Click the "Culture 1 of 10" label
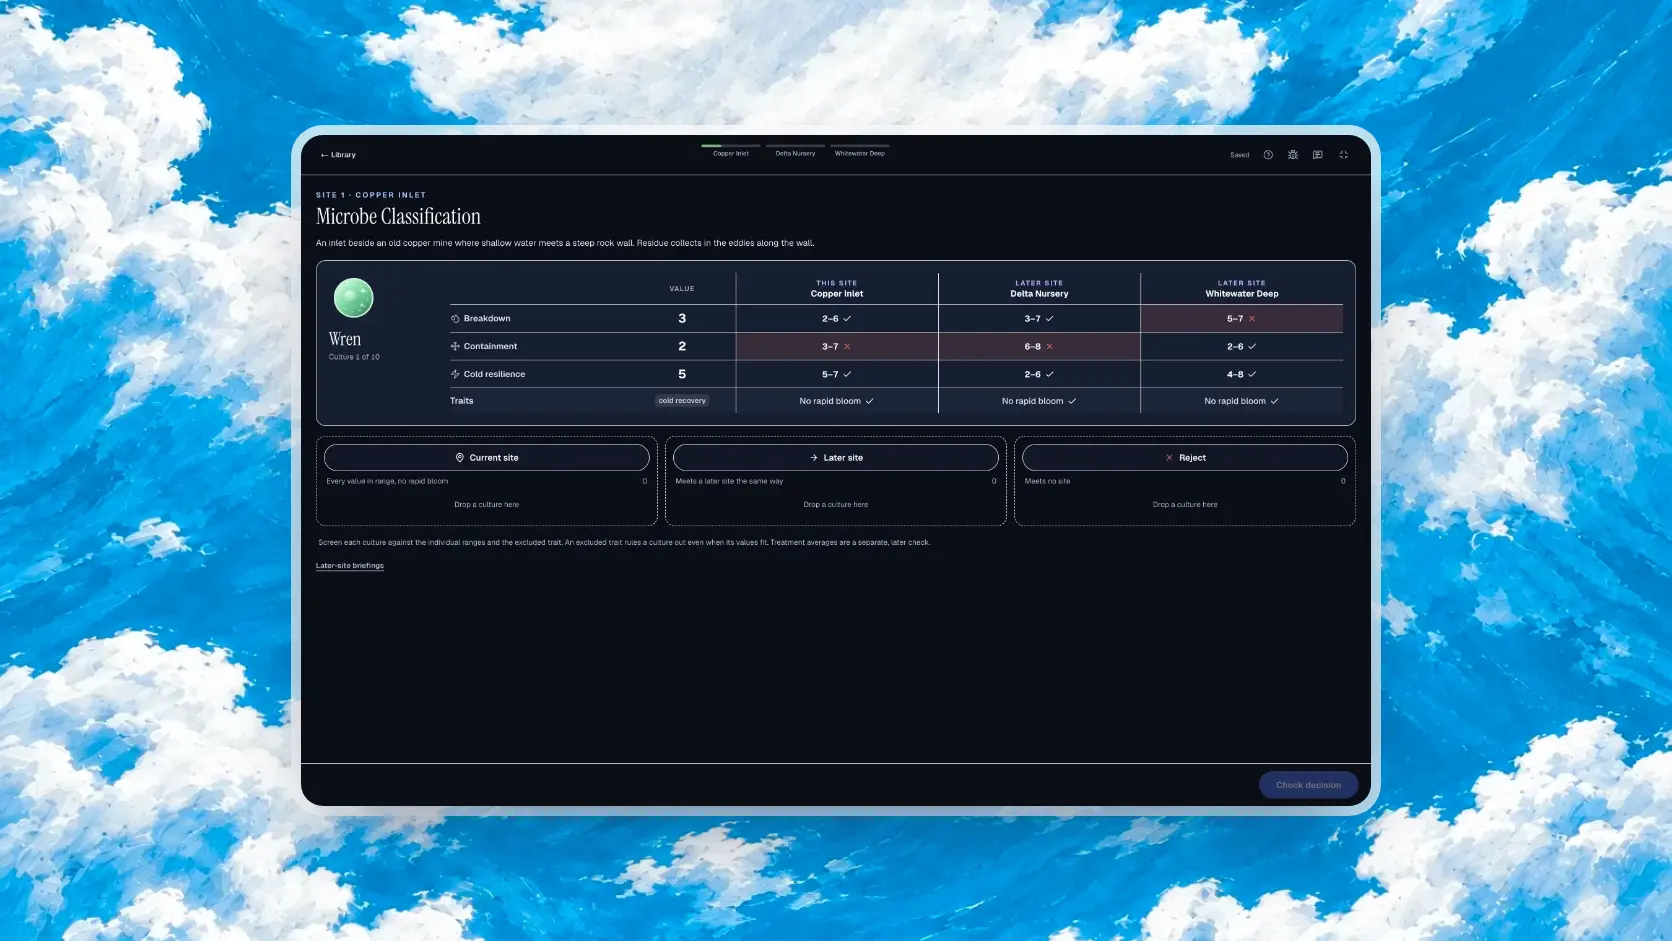The height and width of the screenshot is (941, 1672). click(354, 357)
